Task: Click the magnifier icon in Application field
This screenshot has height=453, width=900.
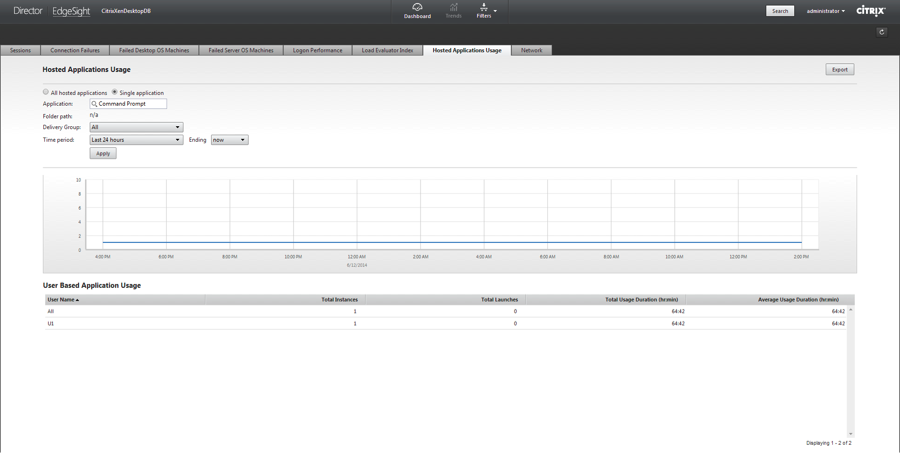Action: click(x=94, y=104)
